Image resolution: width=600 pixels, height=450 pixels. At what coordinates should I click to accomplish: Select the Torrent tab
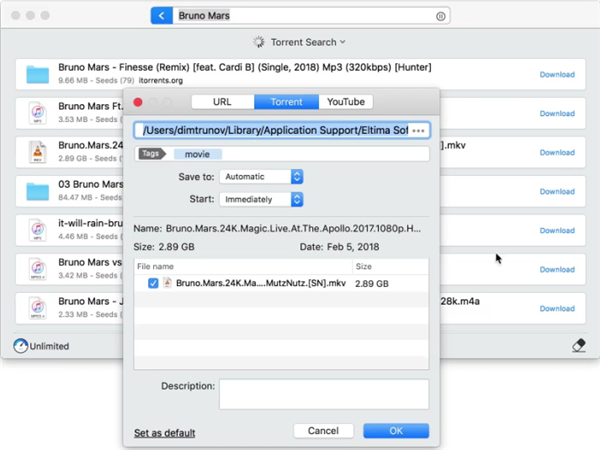[286, 102]
